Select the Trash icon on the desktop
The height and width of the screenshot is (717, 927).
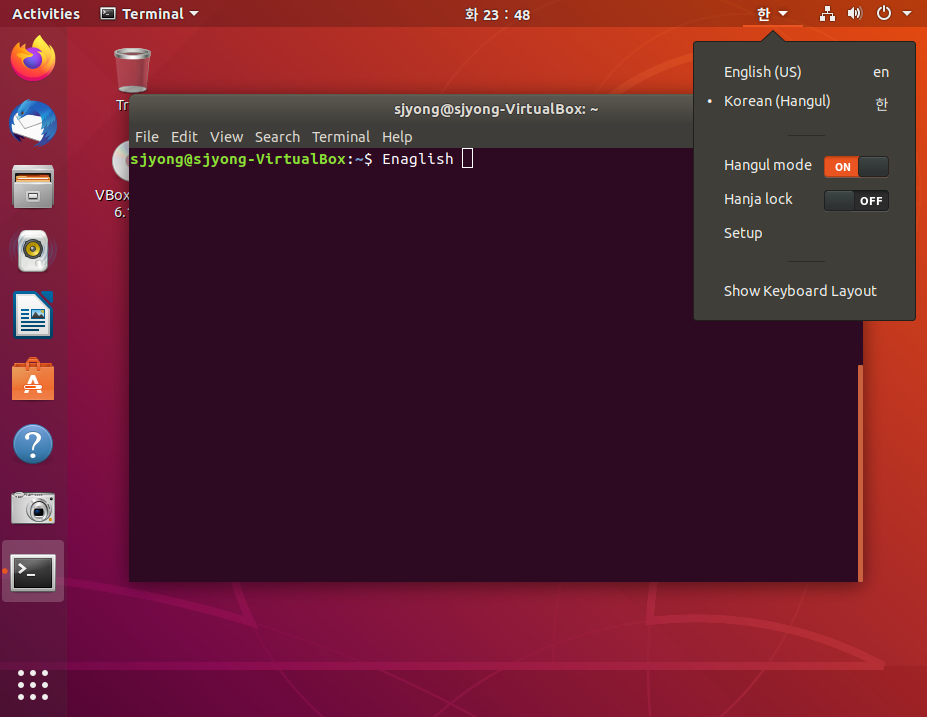tap(132, 70)
